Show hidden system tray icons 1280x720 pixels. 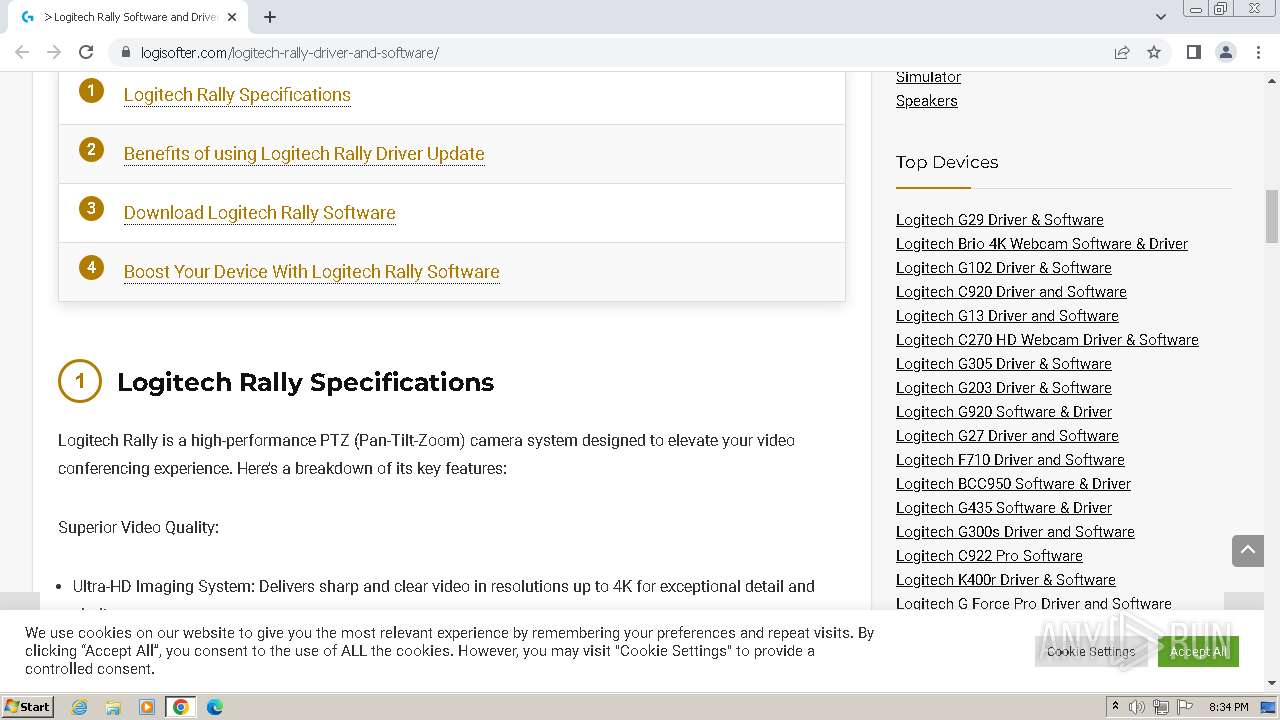click(1115, 707)
